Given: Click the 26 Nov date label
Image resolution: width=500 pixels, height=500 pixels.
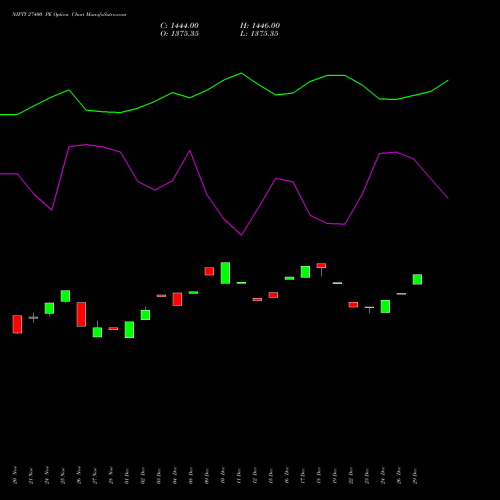Looking at the screenshot, I should coord(79,475).
